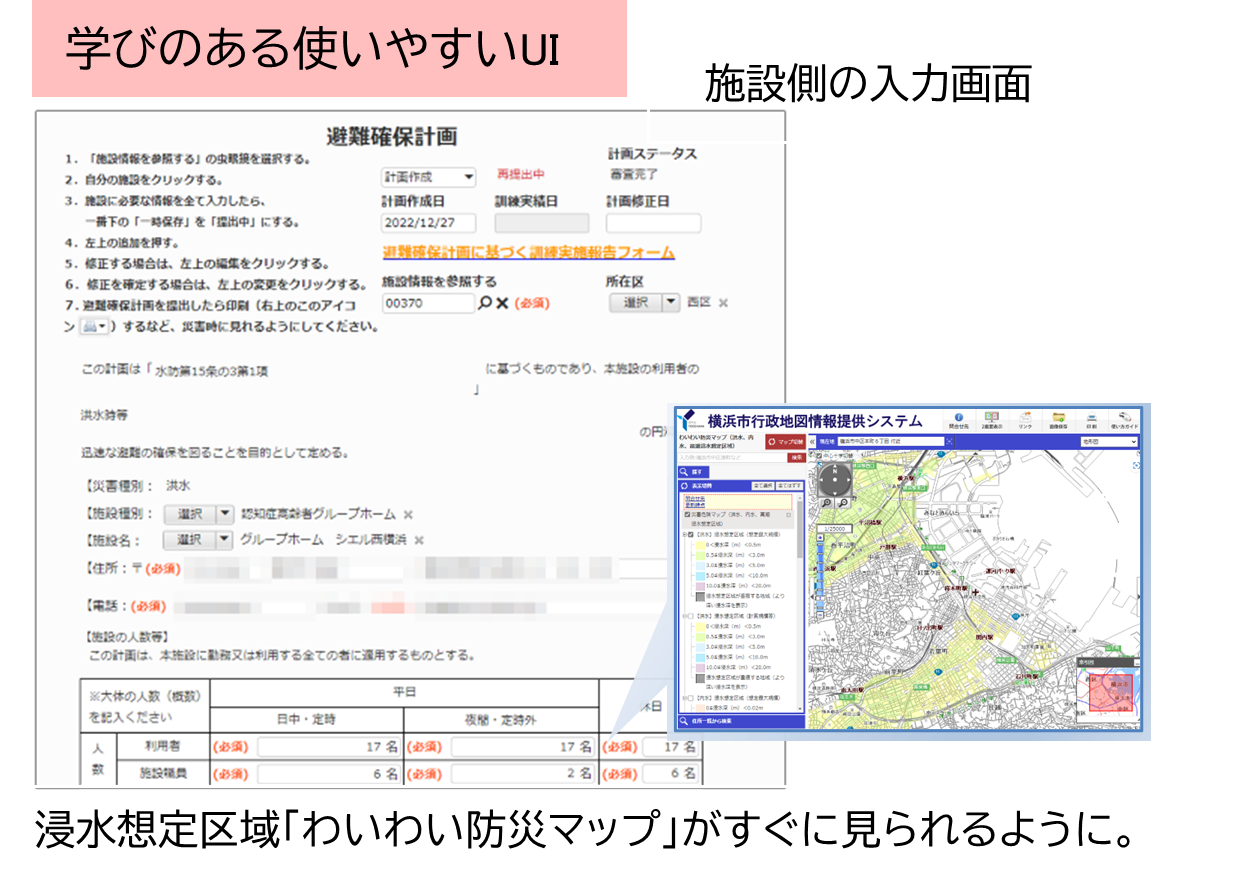Screen dimensions: 1241x881
Task: Click the 計画作成日 field showing 2022/12/27
Action: tap(428, 223)
